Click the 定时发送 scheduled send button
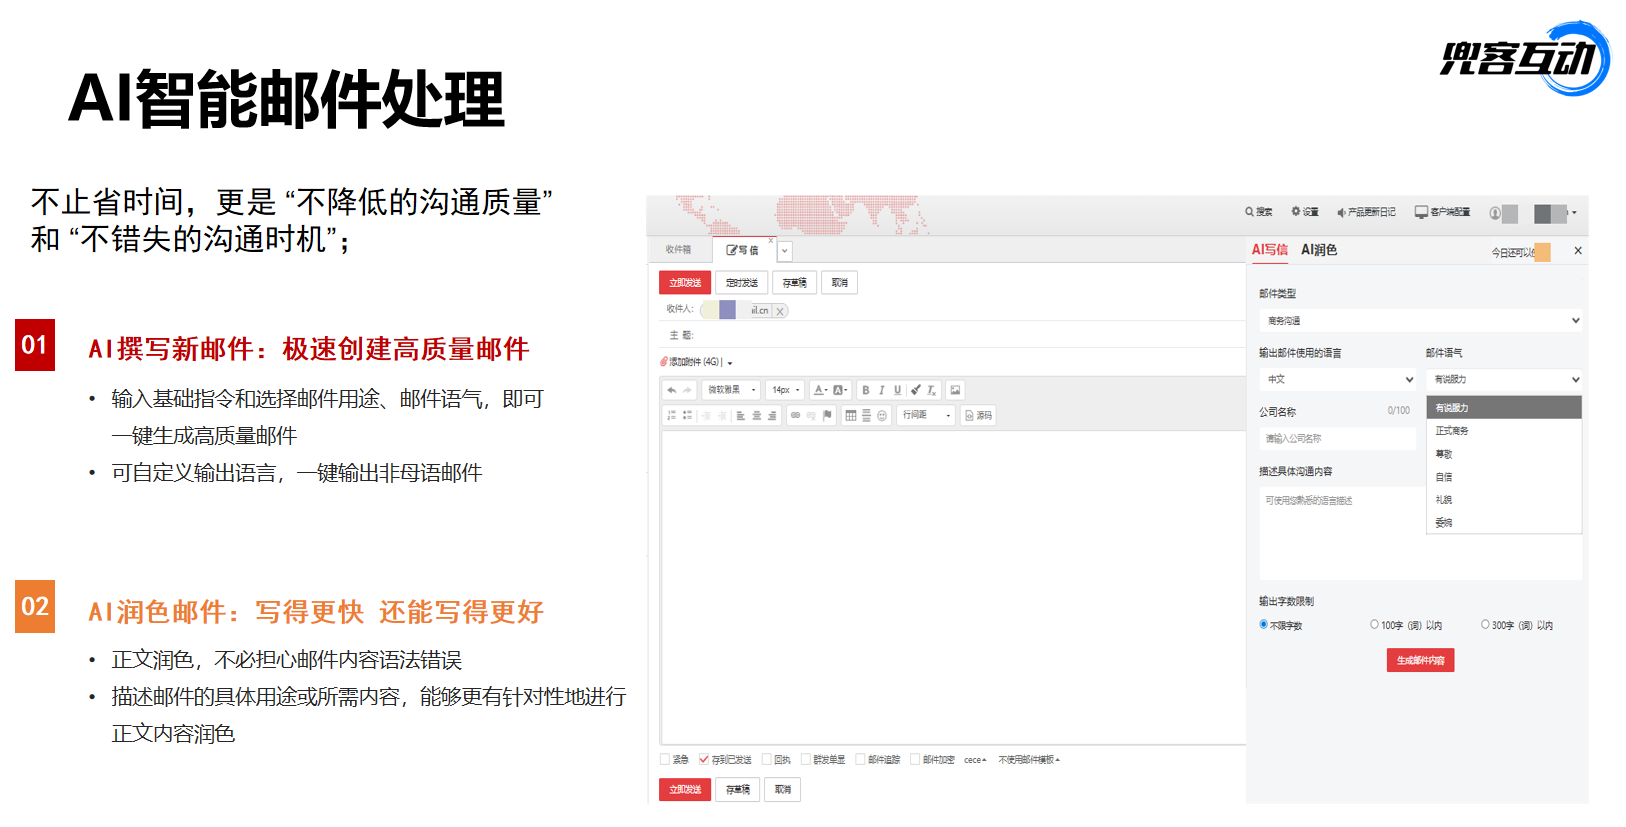Image resolution: width=1626 pixels, height=827 pixels. tap(741, 283)
